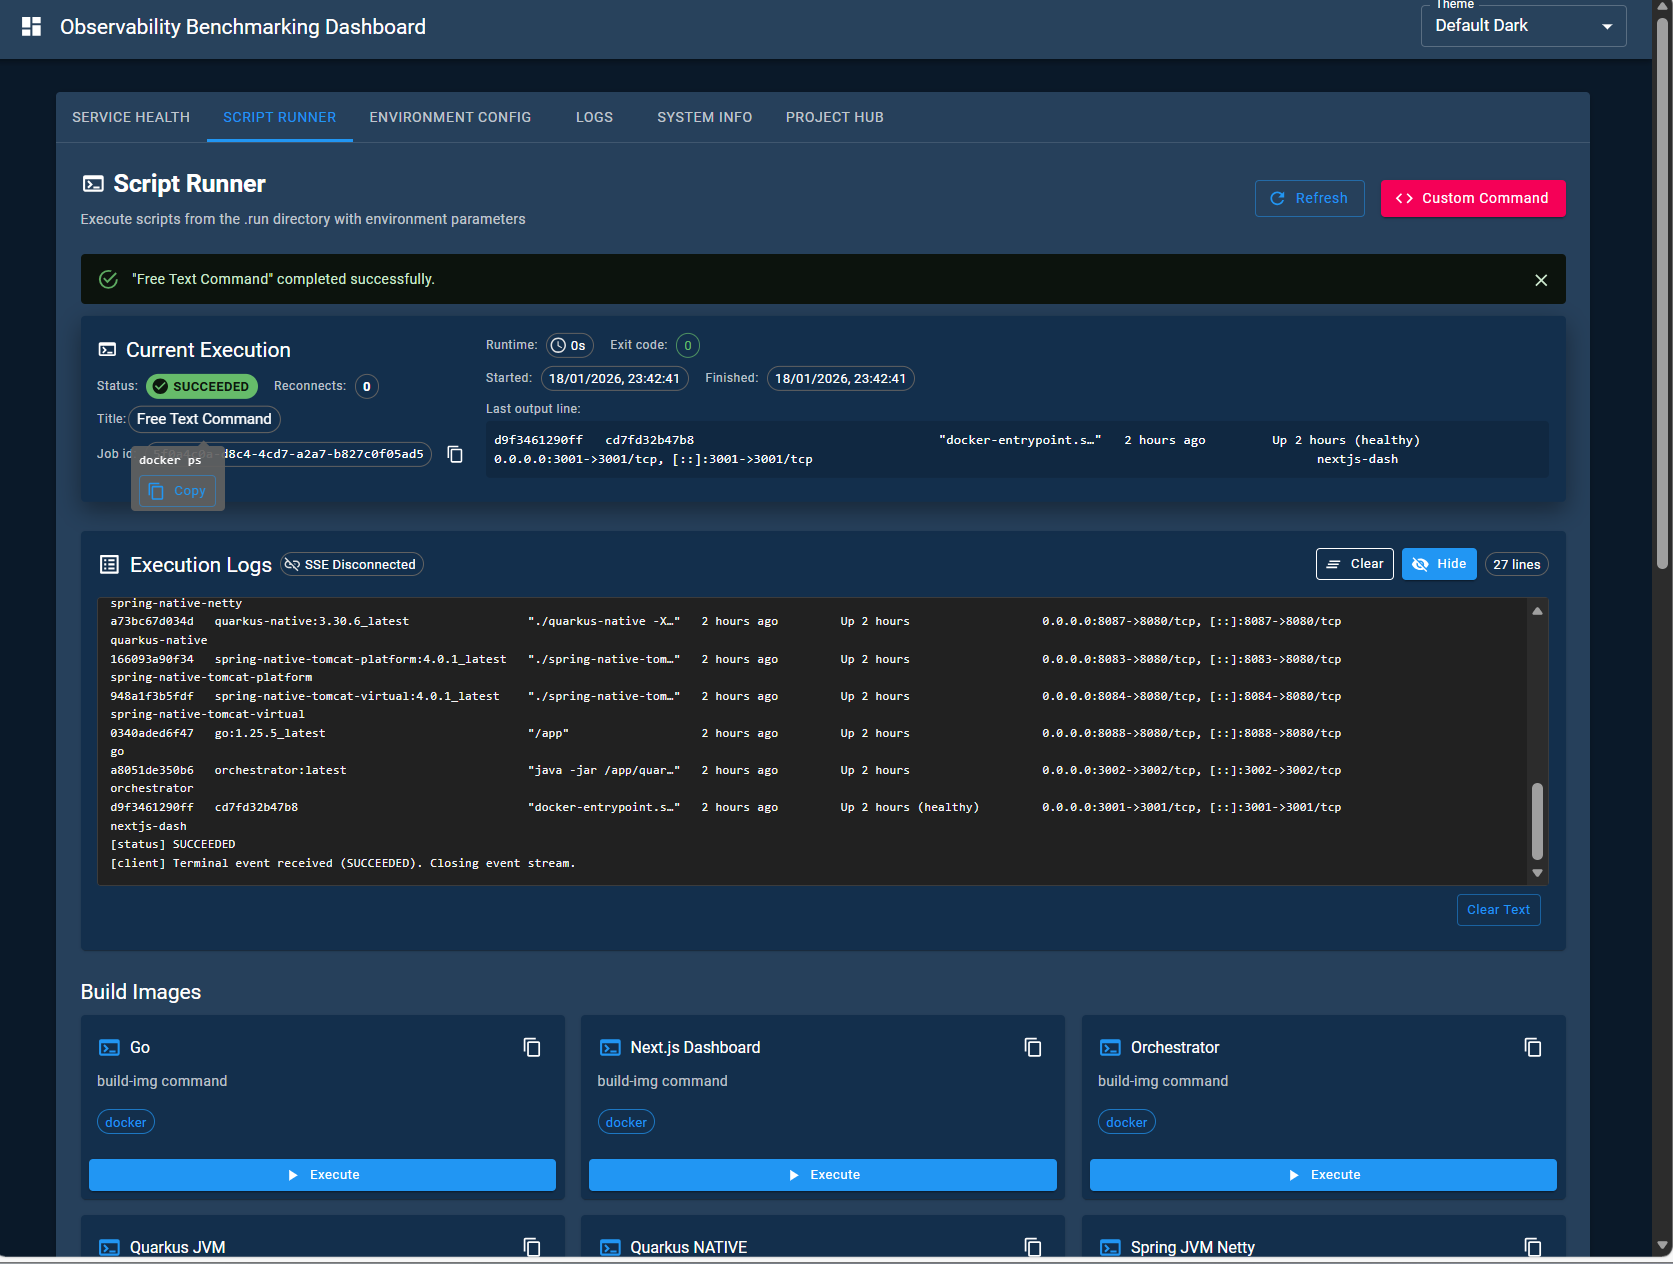Click the down arrow on the logs scrollbar
Screen dimensions: 1673x1264
pos(1537,872)
